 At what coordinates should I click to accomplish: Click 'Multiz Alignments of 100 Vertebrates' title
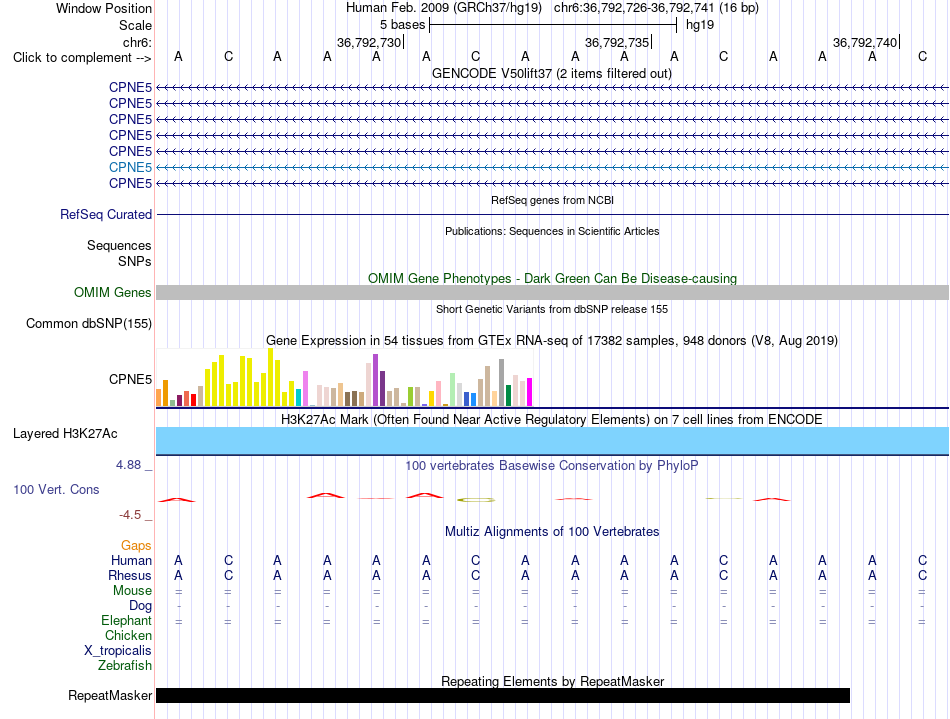[x=552, y=531]
